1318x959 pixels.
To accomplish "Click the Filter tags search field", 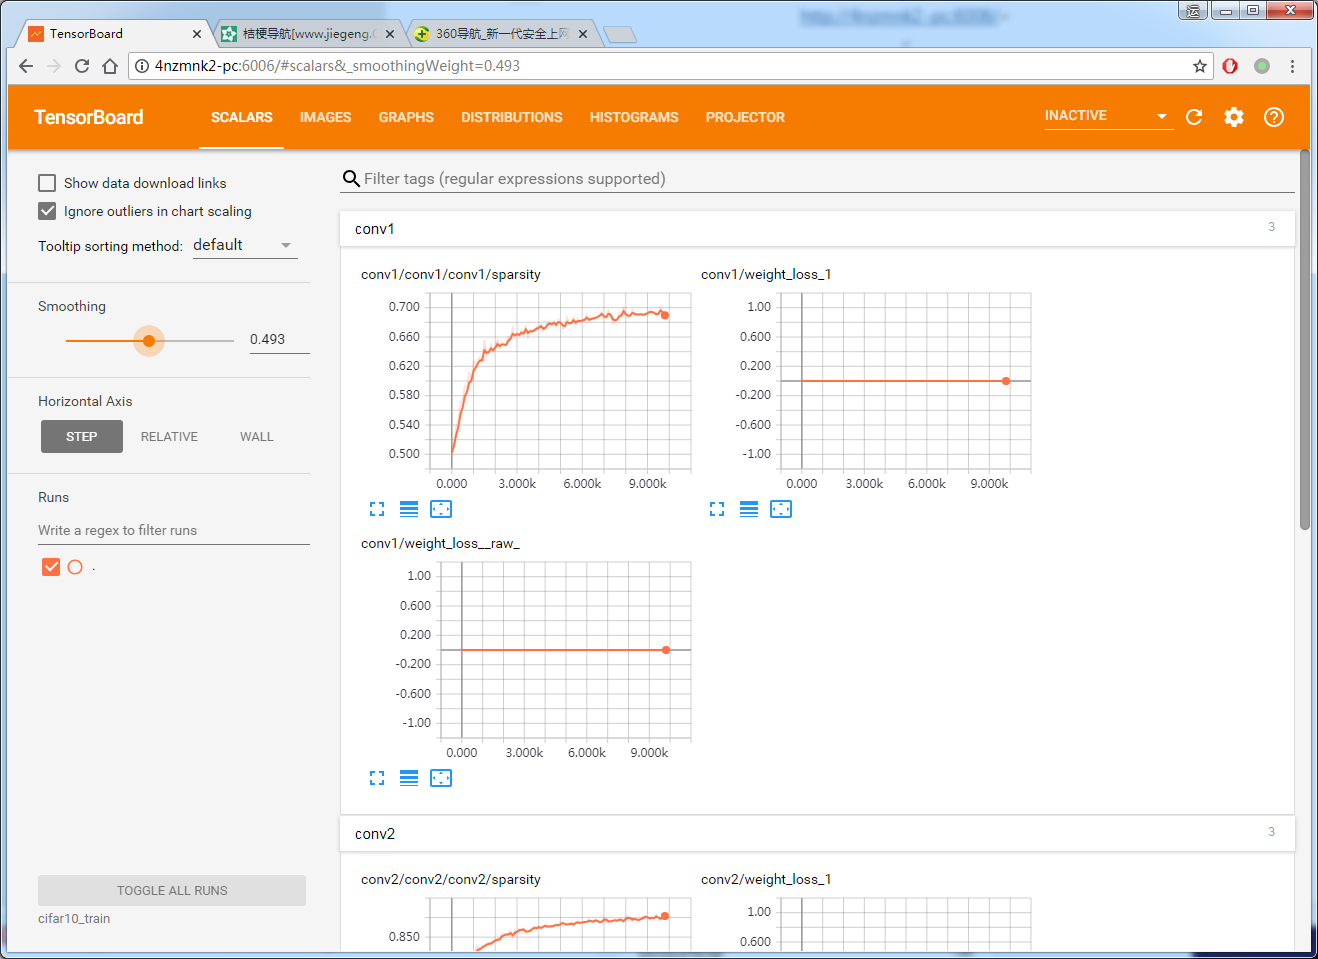I will pyautogui.click(x=828, y=179).
